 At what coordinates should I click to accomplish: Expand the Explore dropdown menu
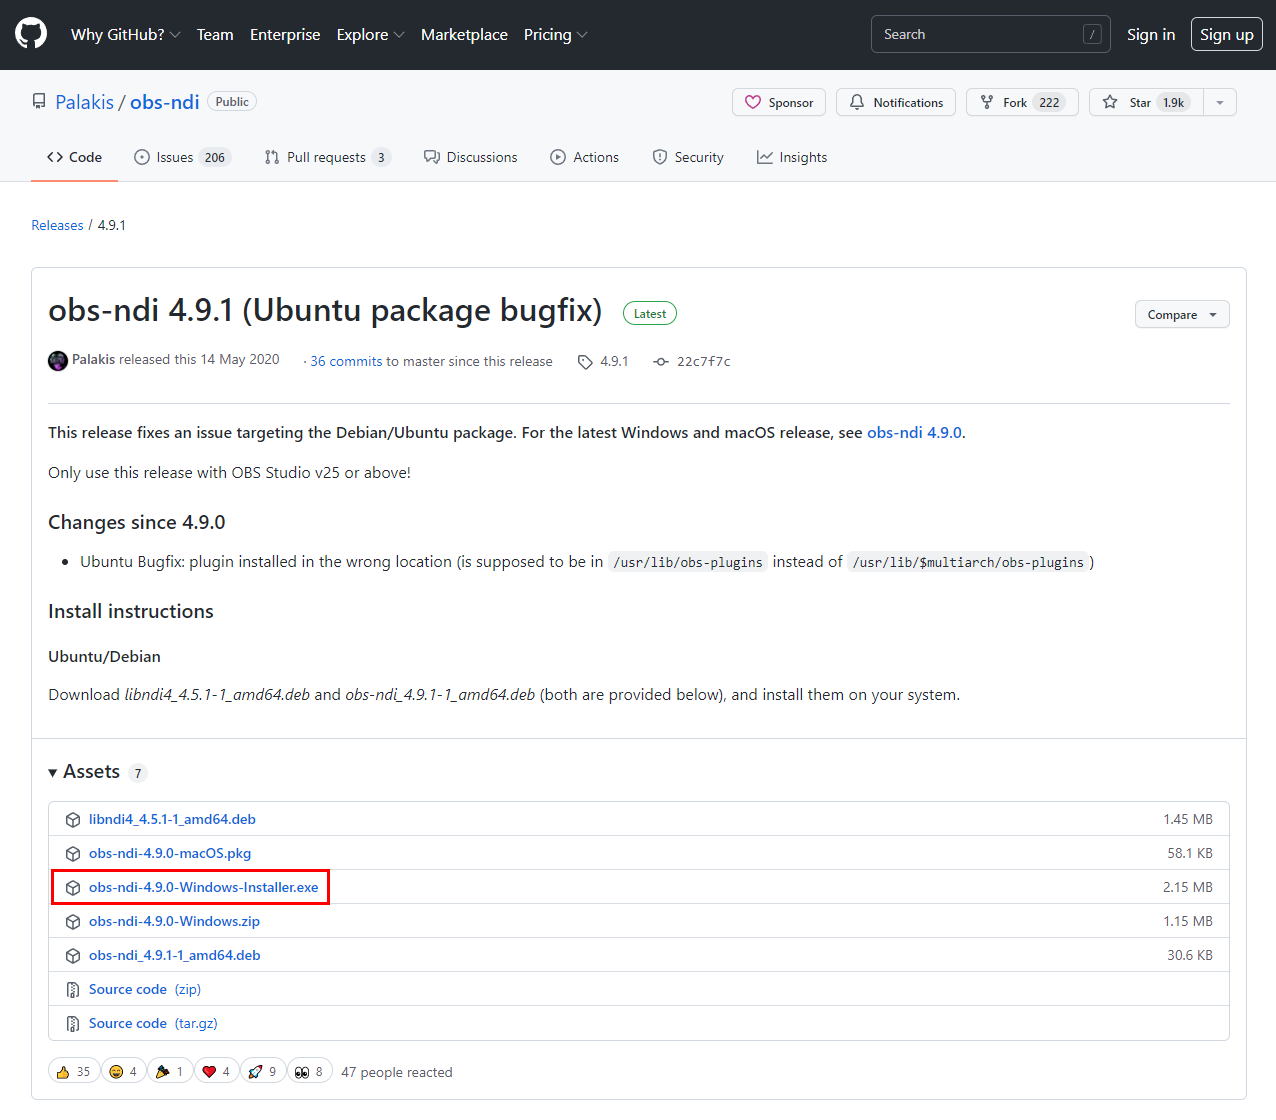[x=370, y=34]
